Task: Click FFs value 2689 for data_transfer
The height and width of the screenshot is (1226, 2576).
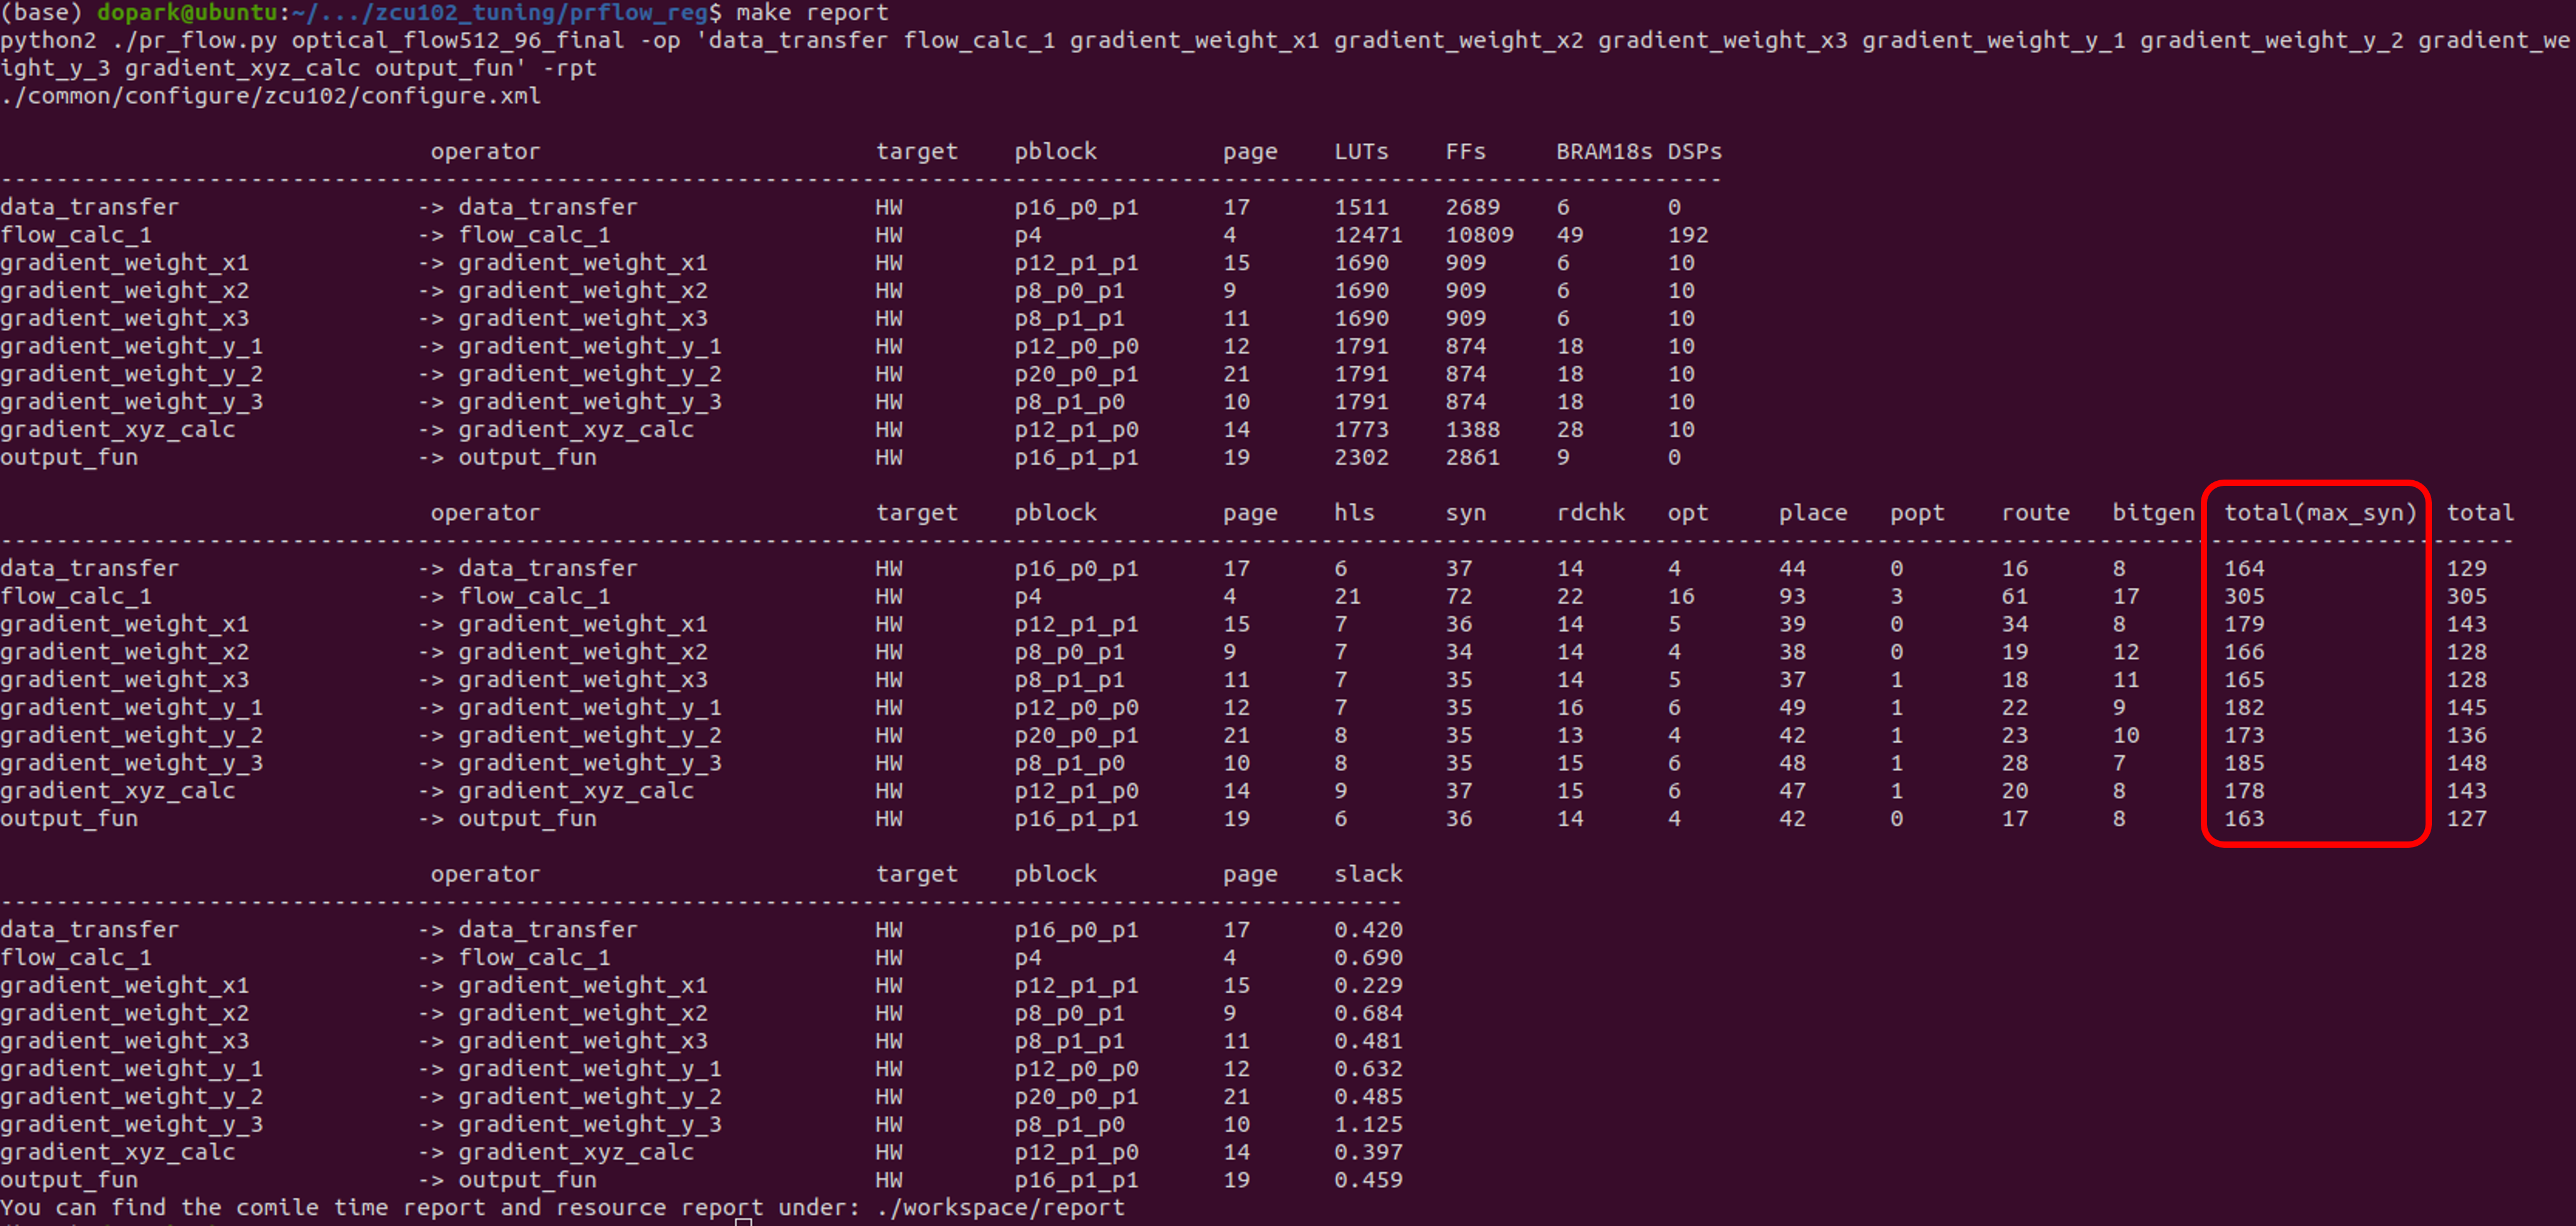Action: click(1472, 207)
